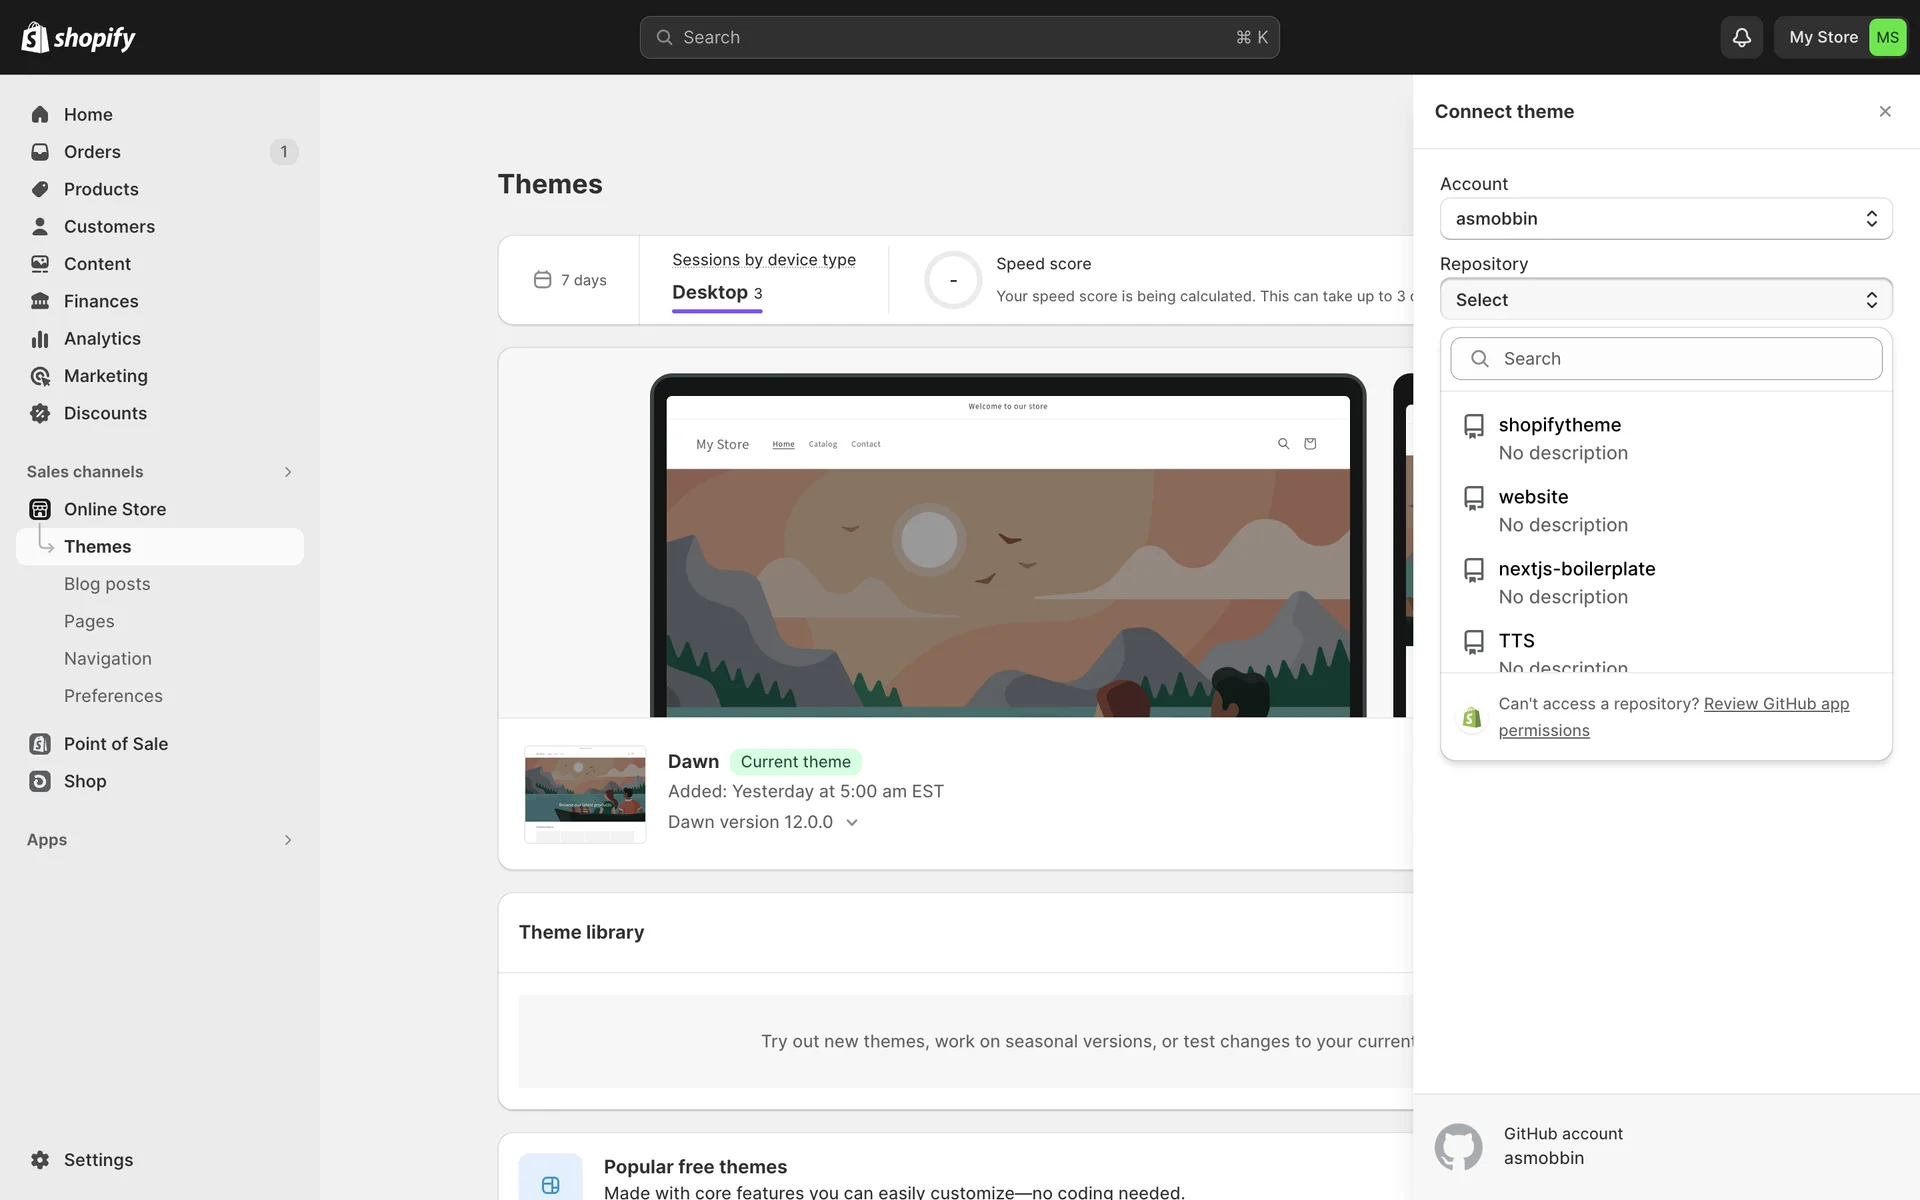Open the 7 days date range
Screen dimensions: 1920x1200
tap(570, 280)
